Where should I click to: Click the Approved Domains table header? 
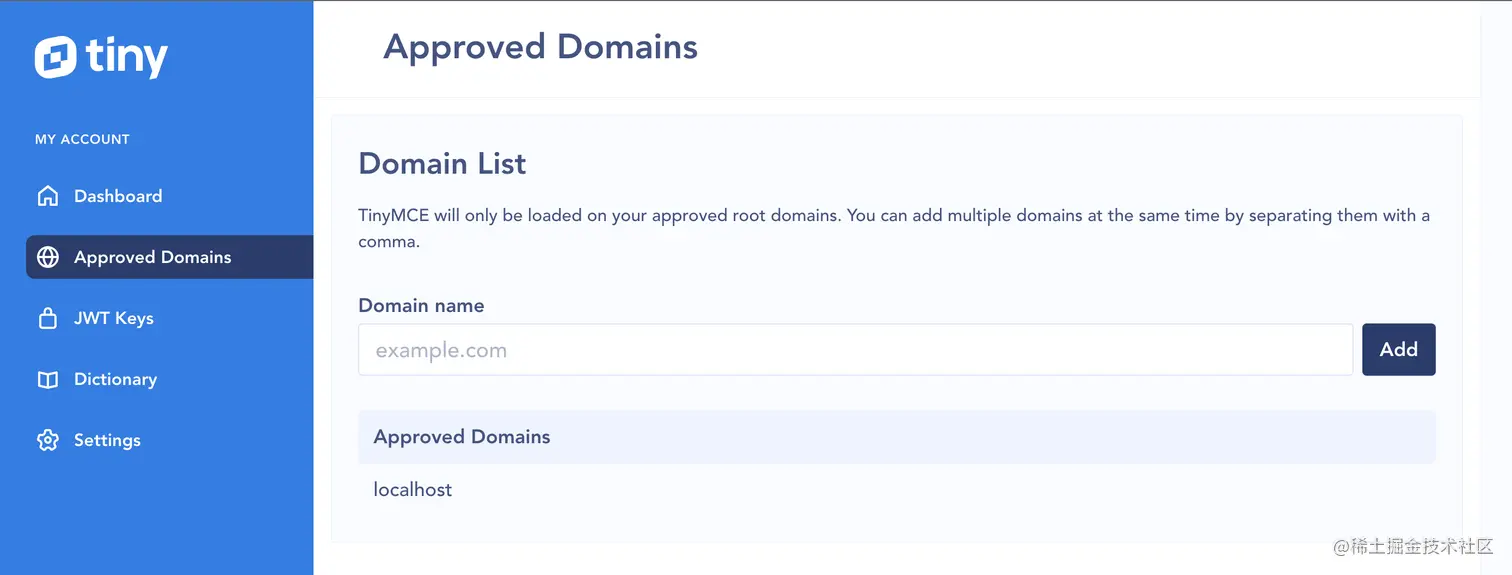[x=462, y=437]
